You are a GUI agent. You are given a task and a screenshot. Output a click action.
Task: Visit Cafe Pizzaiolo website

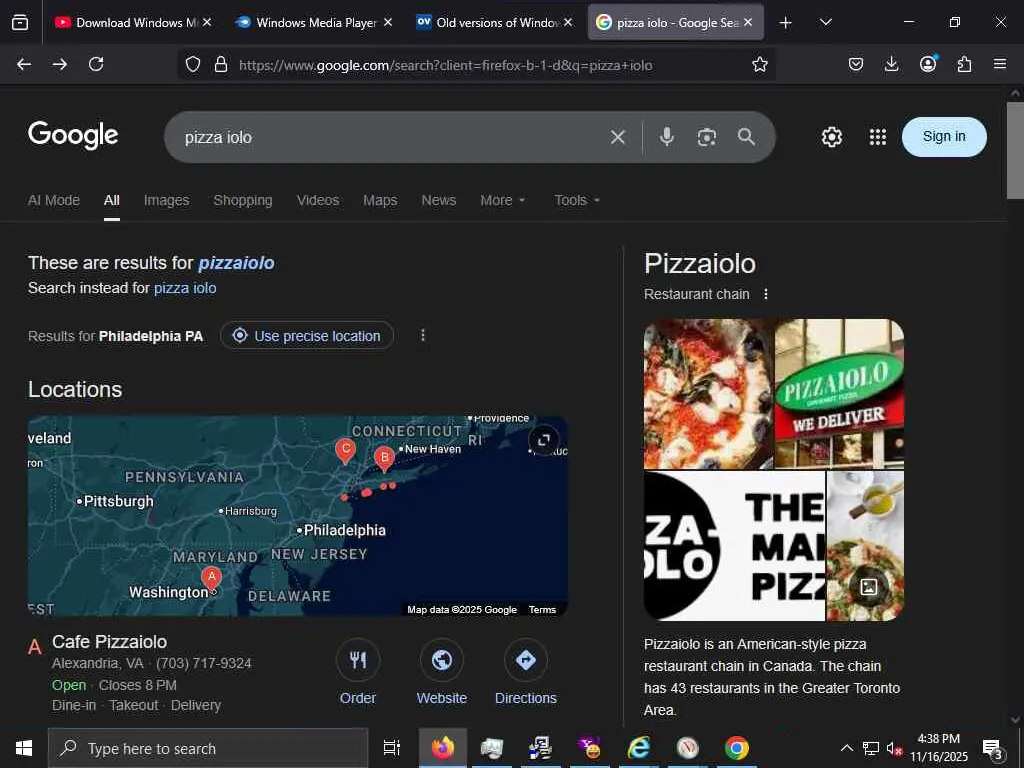click(x=441, y=672)
